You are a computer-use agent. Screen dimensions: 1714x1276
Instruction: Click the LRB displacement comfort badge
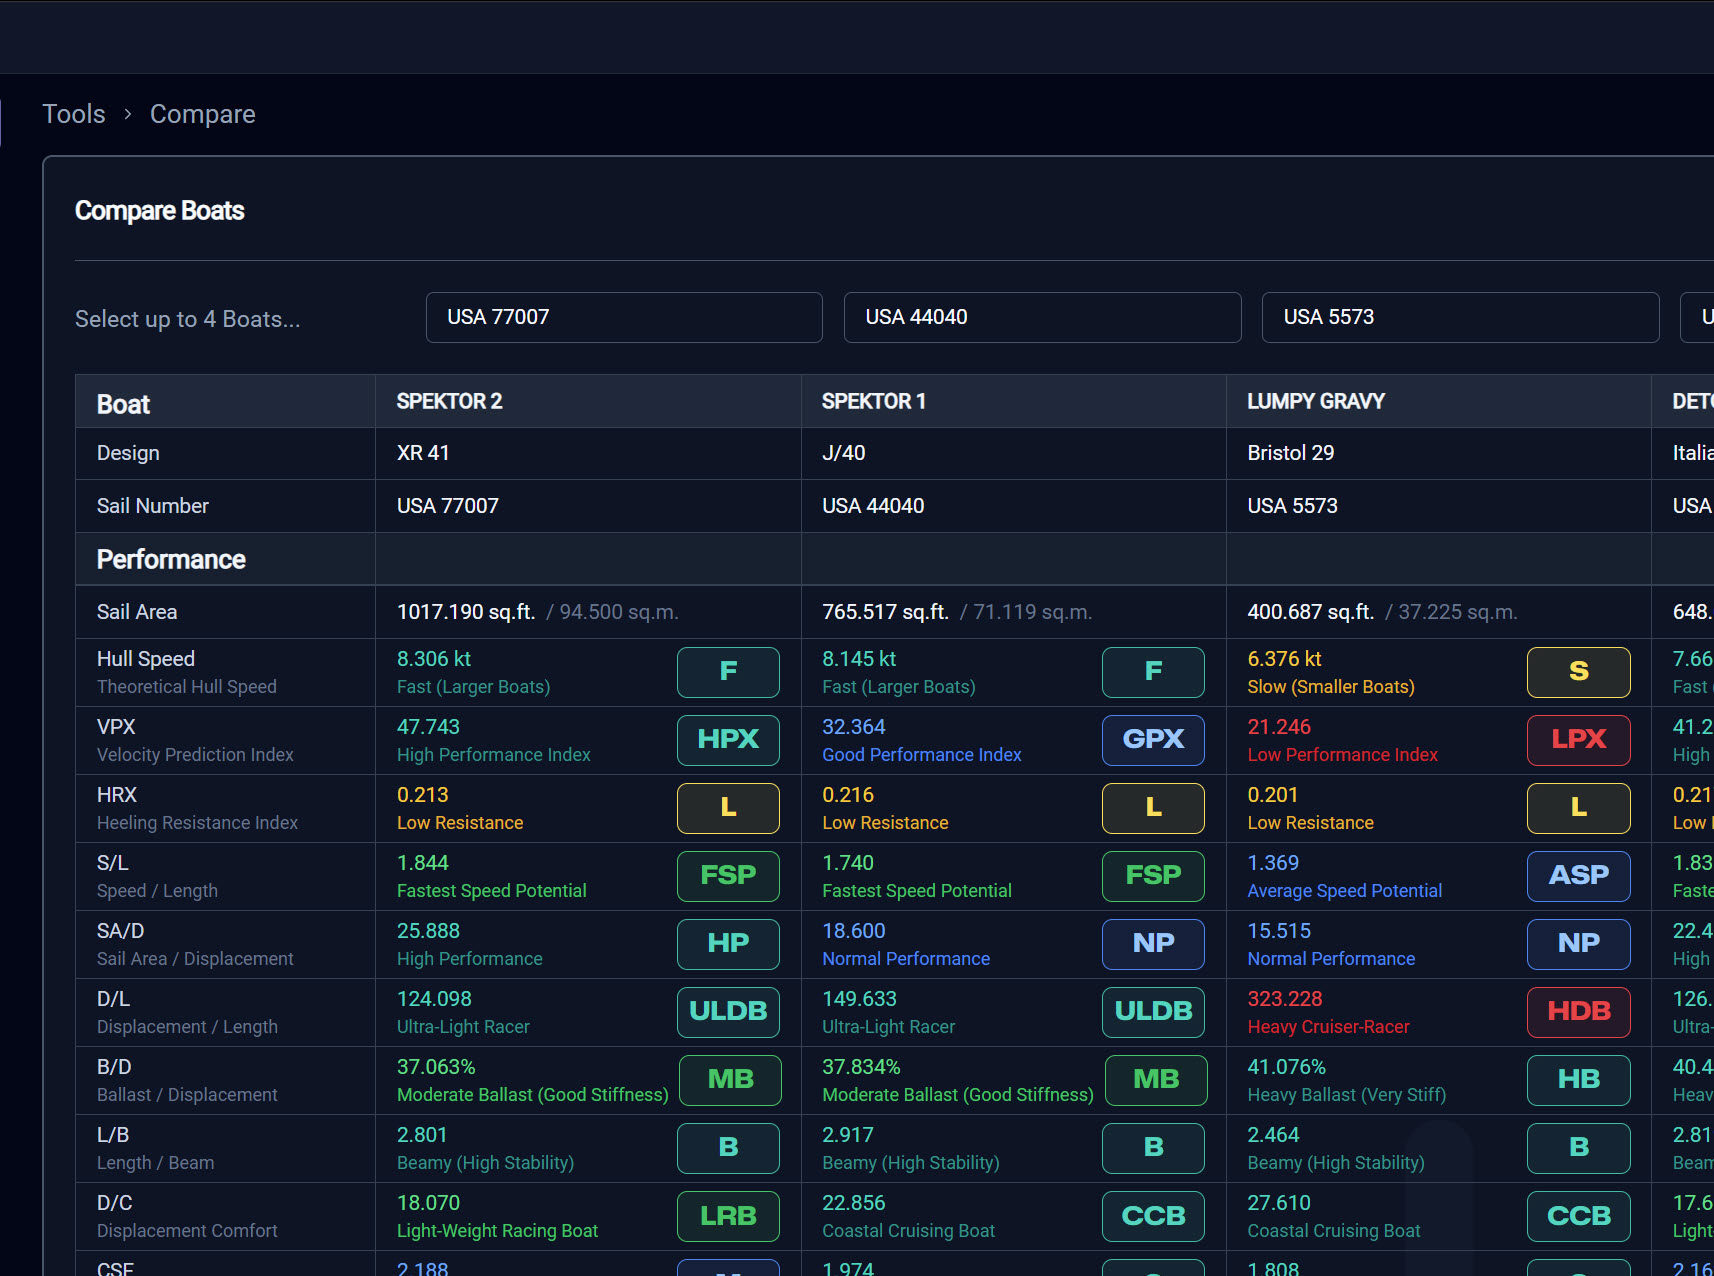(x=727, y=1216)
